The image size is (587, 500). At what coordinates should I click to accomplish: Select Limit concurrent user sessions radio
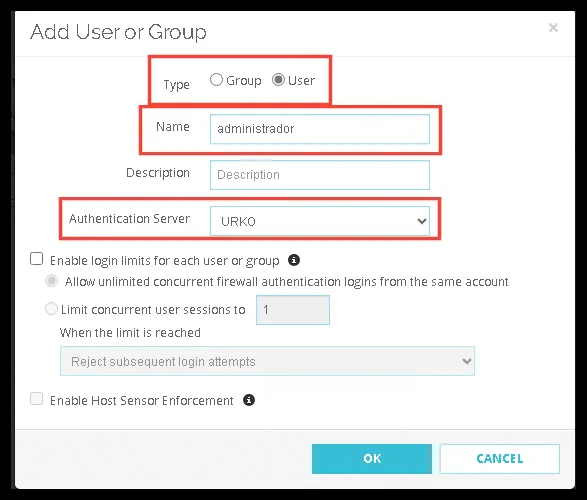(51, 309)
